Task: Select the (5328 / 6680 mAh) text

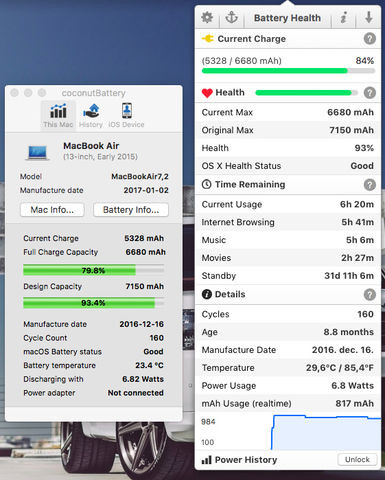Action: click(x=242, y=61)
